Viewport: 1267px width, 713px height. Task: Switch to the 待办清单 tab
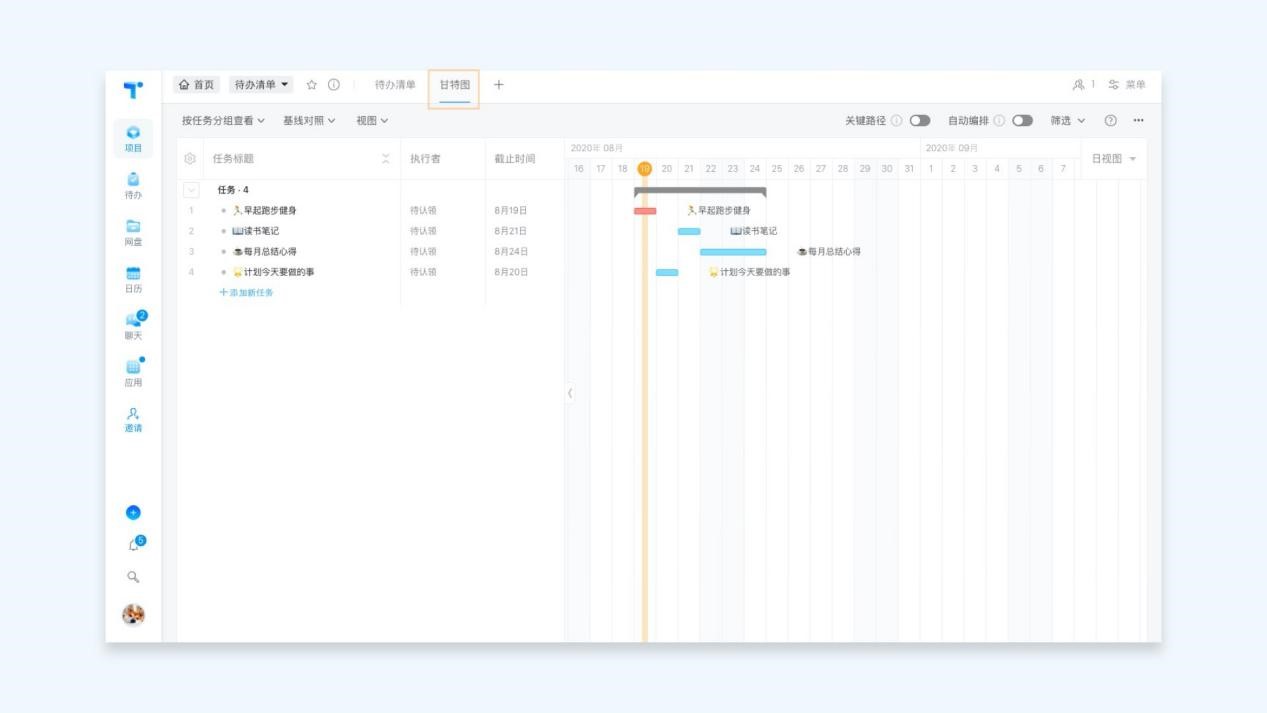395,85
